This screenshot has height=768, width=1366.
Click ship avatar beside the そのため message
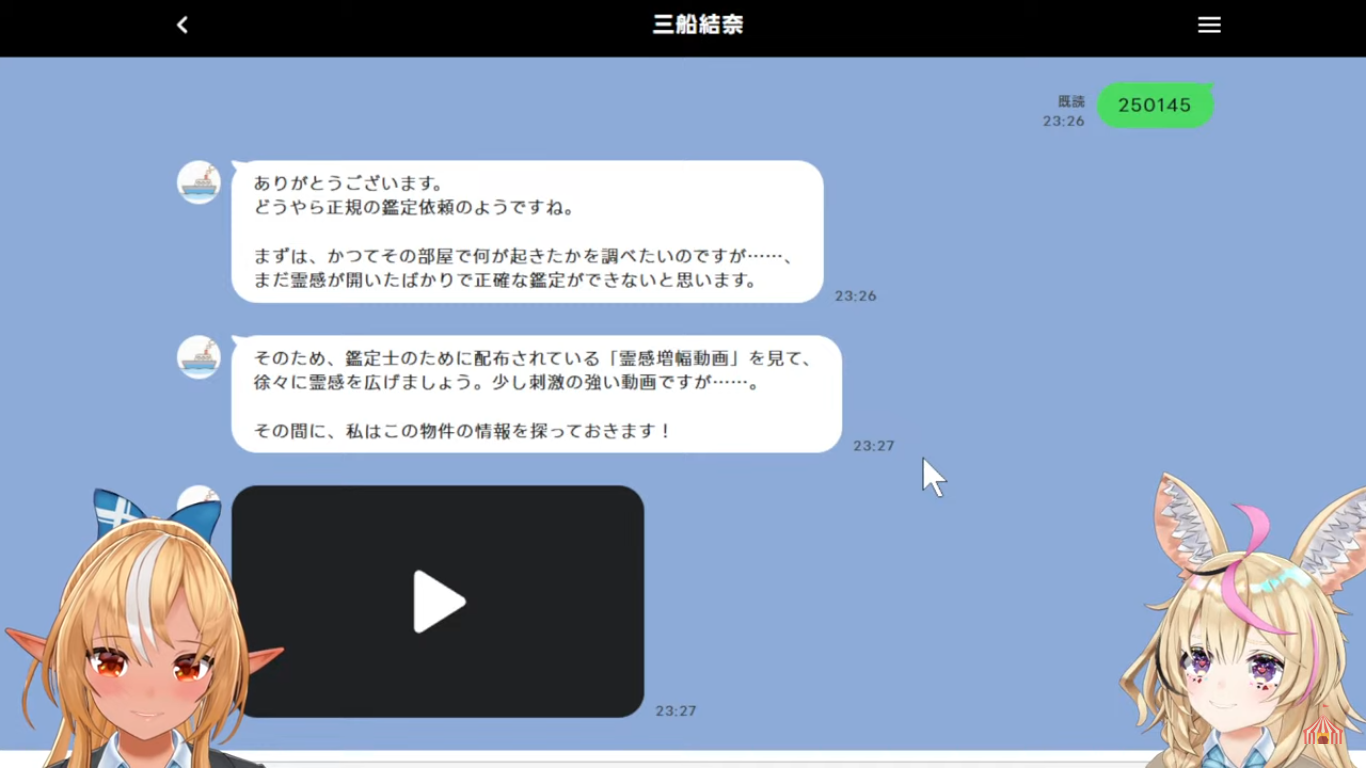199,357
